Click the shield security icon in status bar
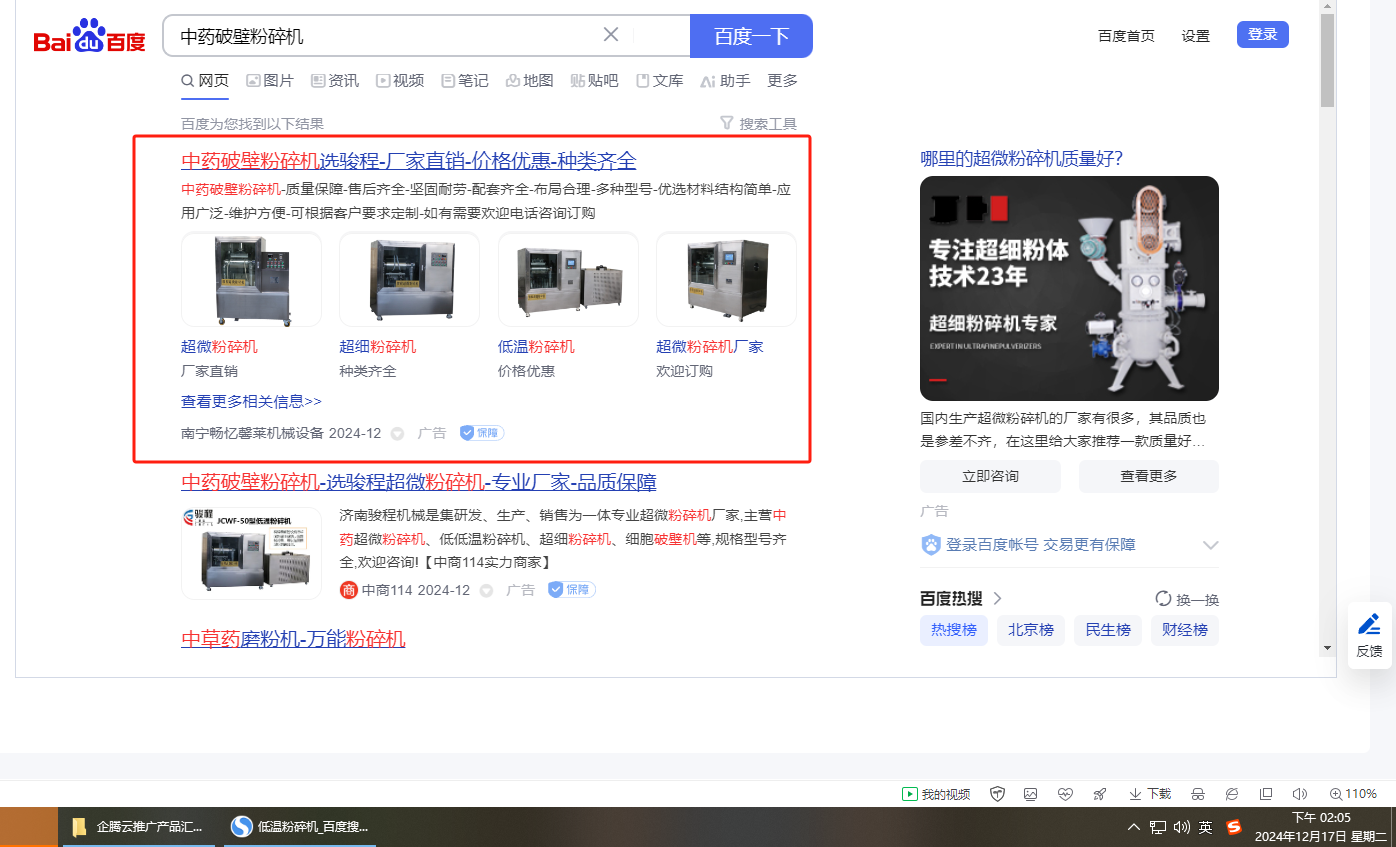The image size is (1396, 847). 997,794
